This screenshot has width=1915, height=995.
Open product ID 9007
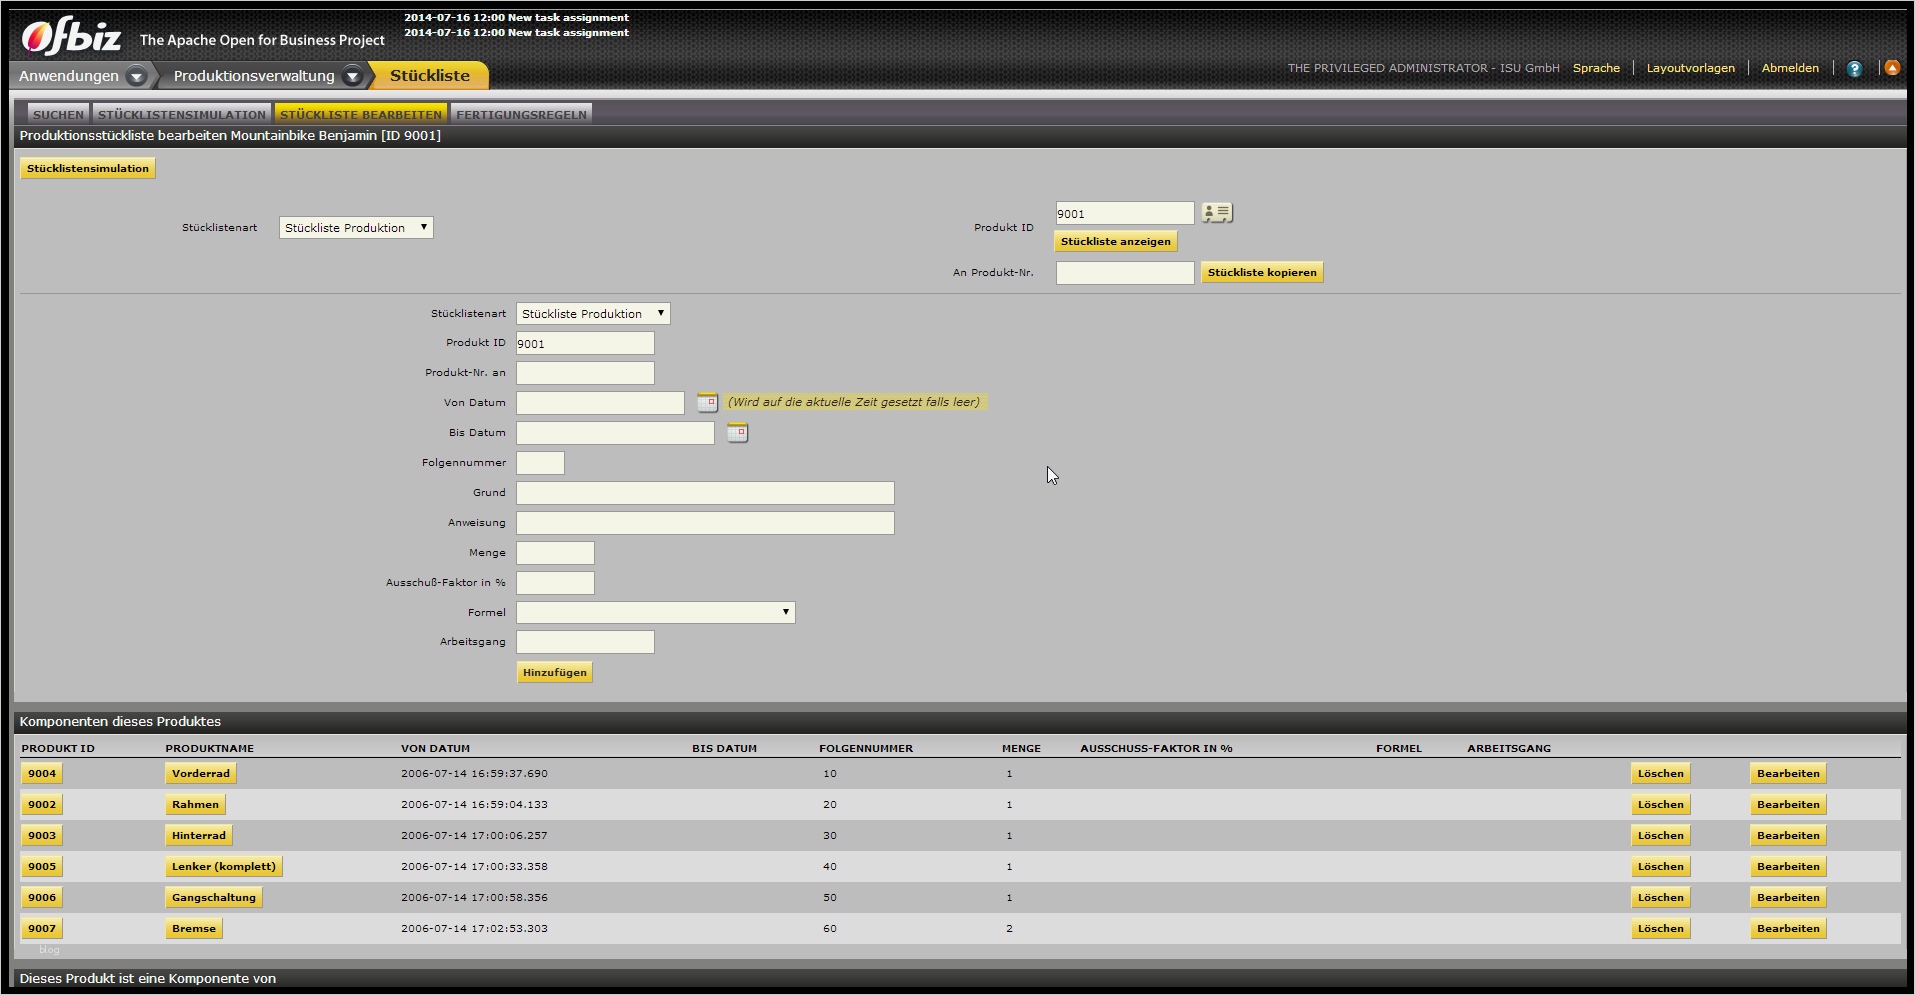click(42, 929)
